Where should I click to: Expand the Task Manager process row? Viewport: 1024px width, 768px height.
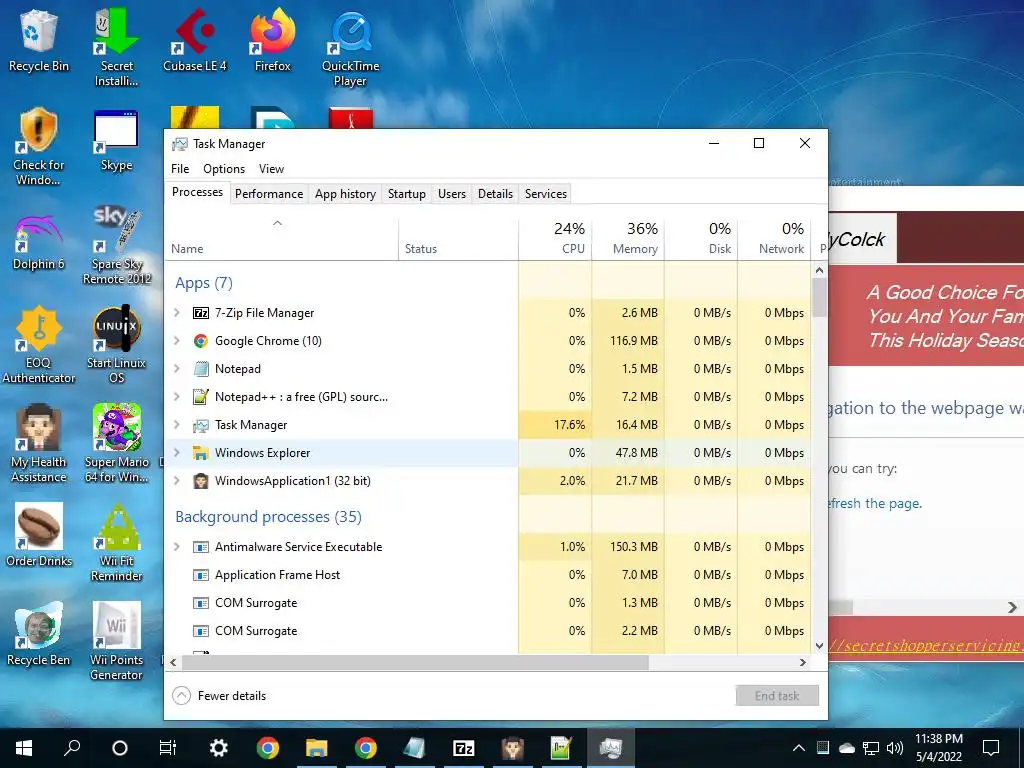pyautogui.click(x=176, y=425)
